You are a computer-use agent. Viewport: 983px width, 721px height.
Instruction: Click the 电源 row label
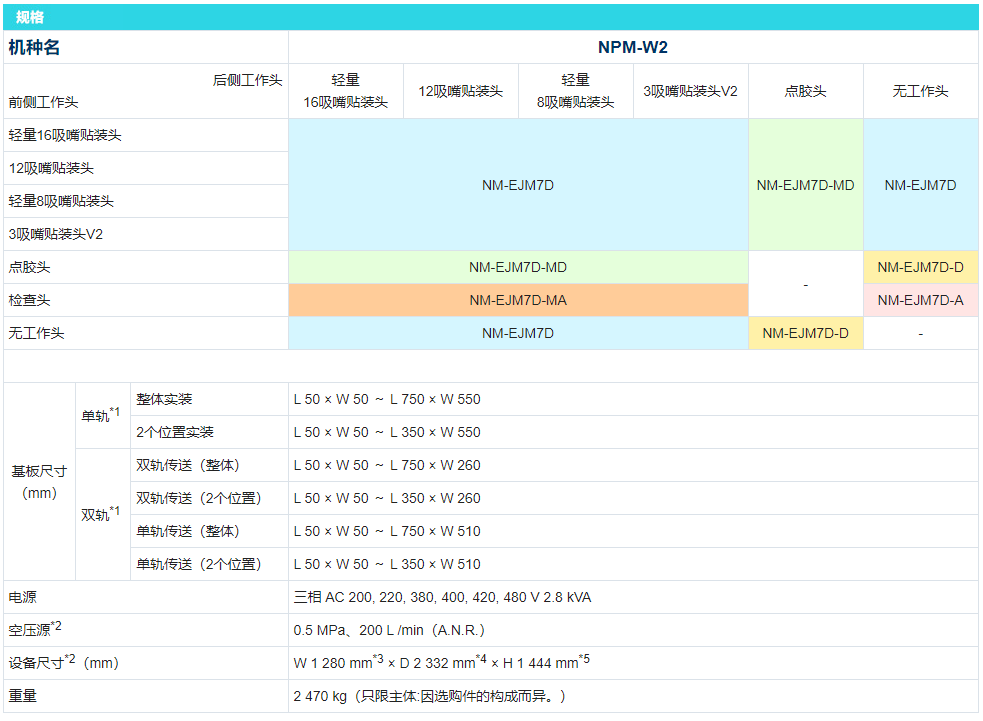pos(22,597)
